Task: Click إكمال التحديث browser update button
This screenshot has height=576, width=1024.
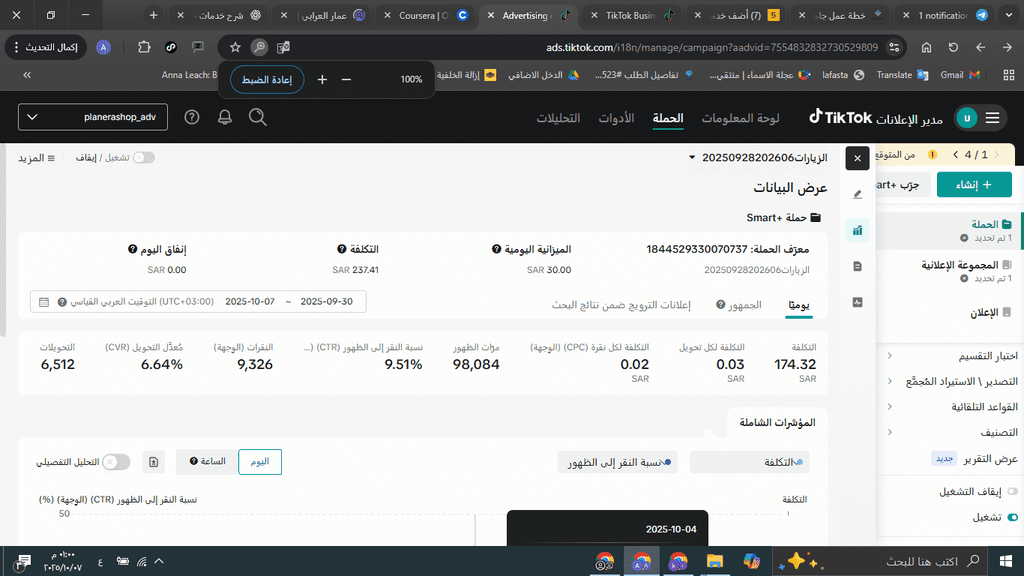Action: point(46,47)
